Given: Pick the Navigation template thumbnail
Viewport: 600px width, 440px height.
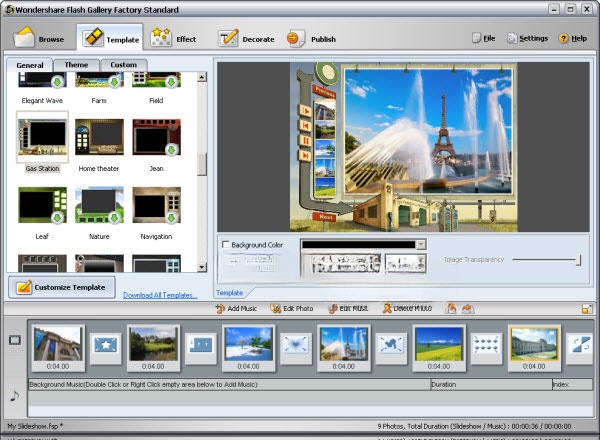Looking at the screenshot, I should (x=157, y=205).
